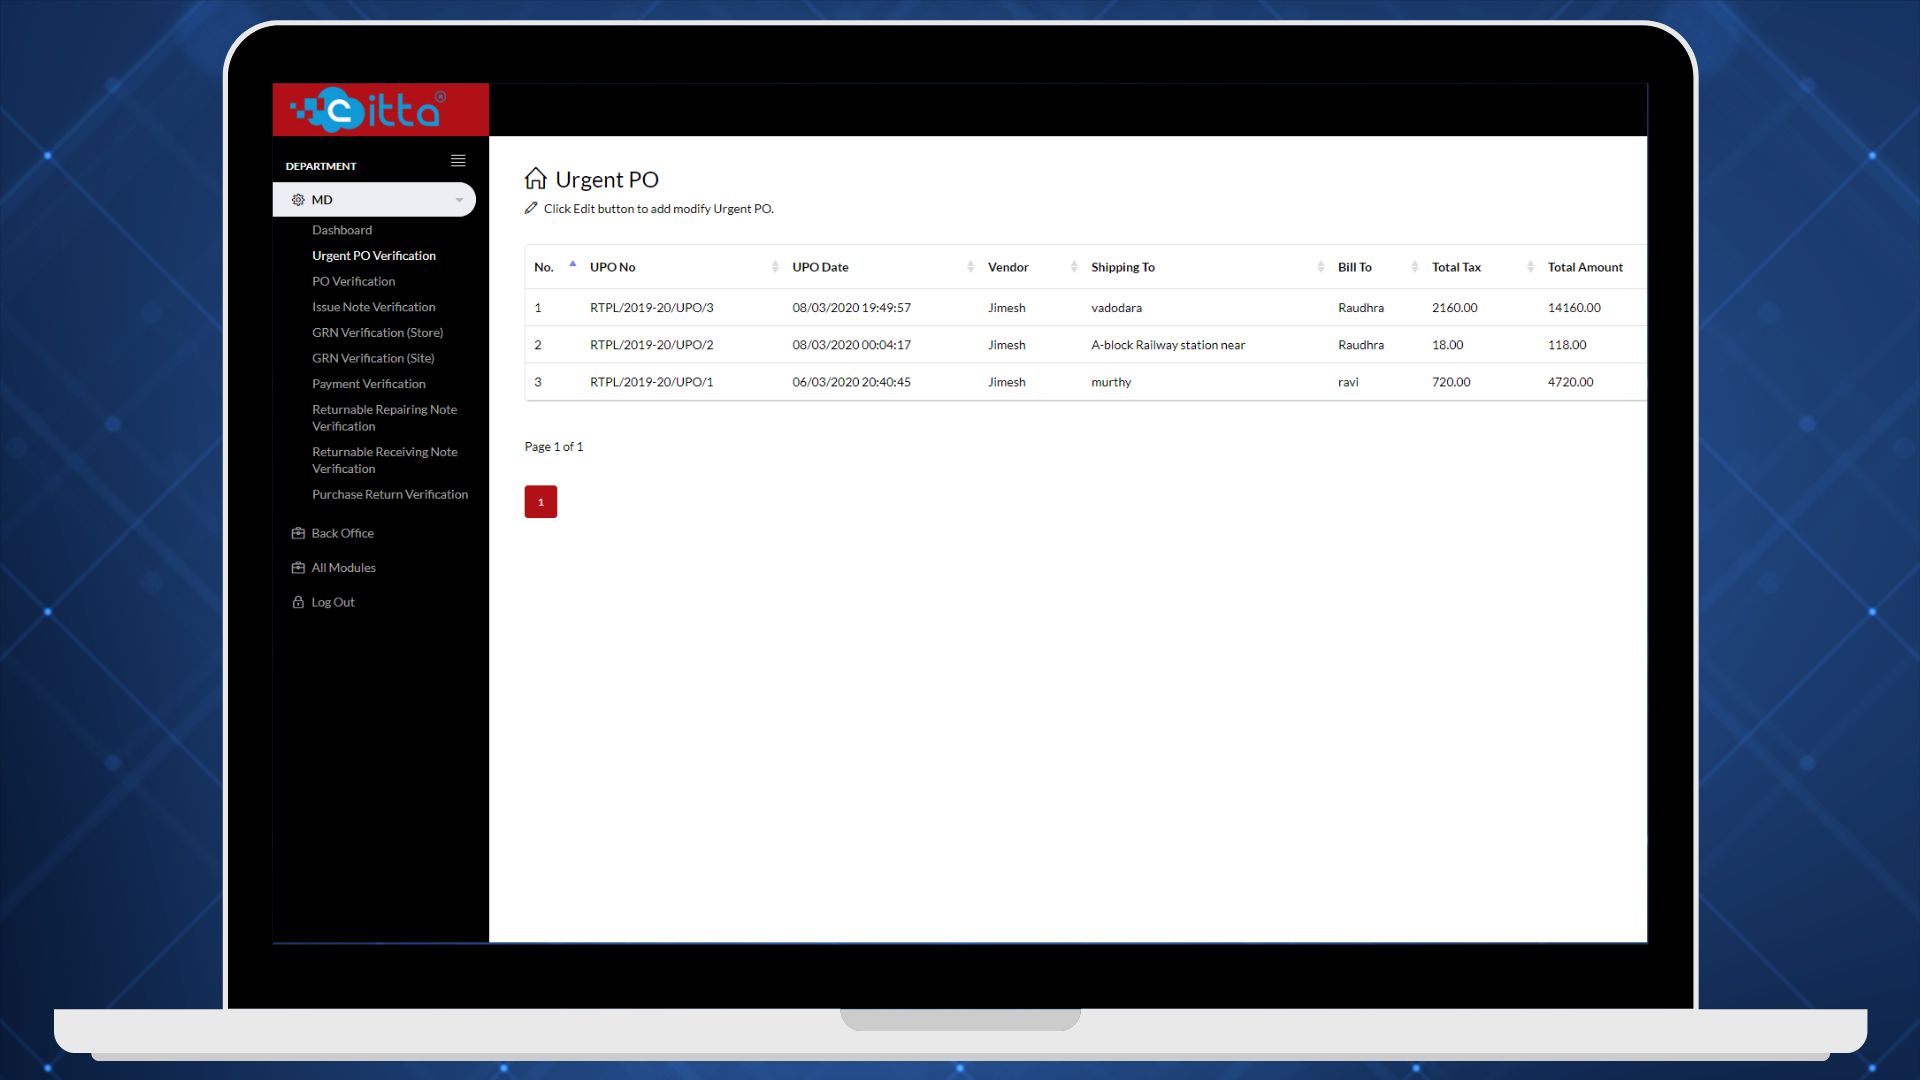Click the No. column sort arrow icon
1920x1080 pixels.
(573, 264)
